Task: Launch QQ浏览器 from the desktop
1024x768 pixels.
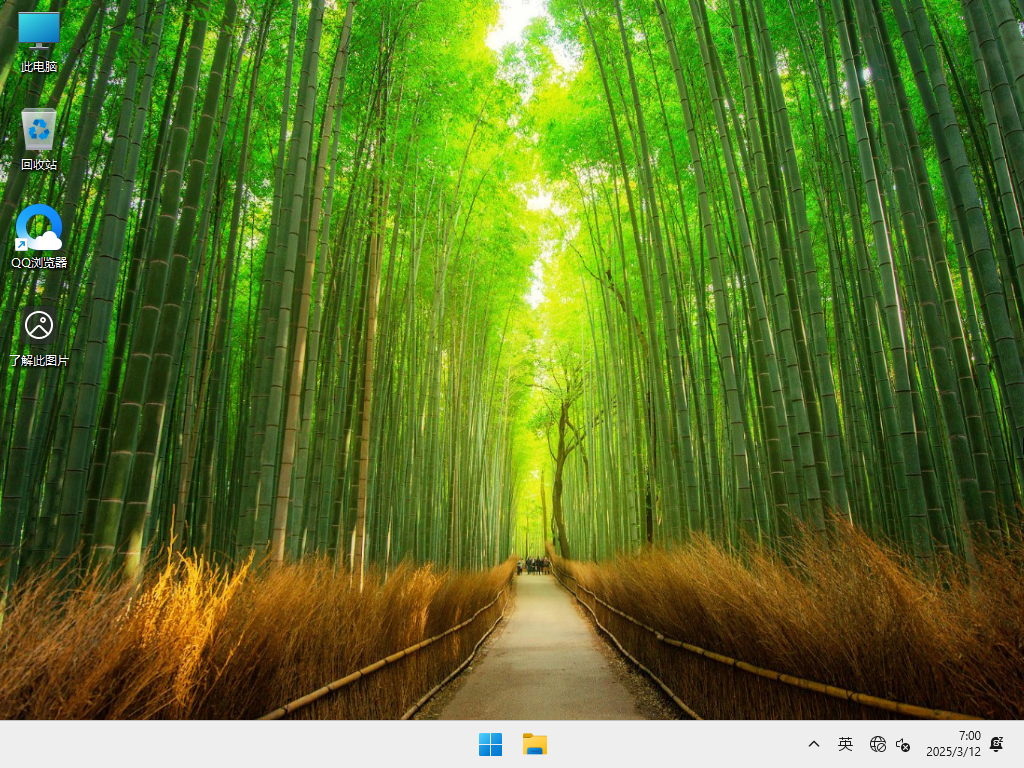Action: click(x=39, y=227)
